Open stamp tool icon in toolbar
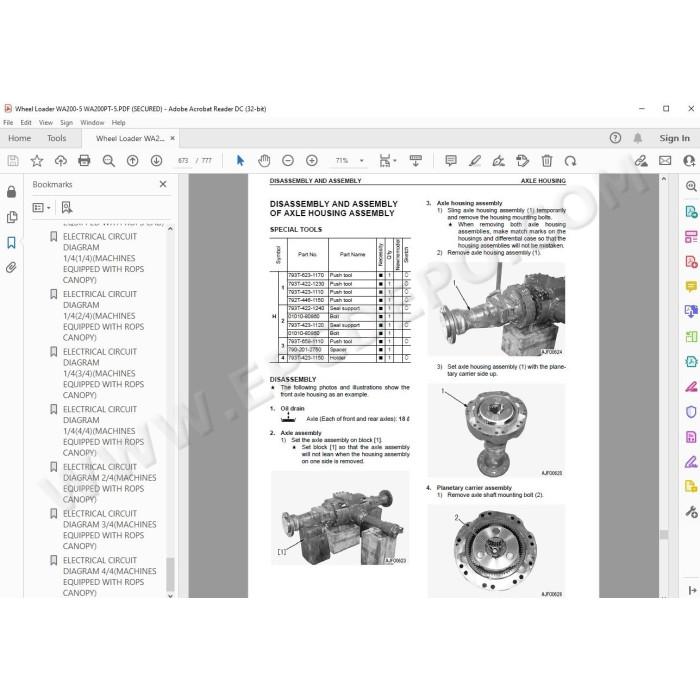 coord(522,161)
